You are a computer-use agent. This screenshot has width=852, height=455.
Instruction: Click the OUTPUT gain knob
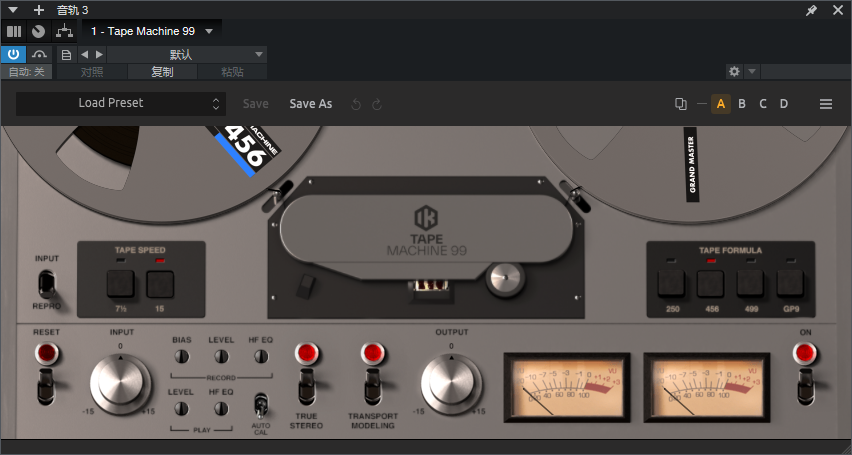click(451, 383)
